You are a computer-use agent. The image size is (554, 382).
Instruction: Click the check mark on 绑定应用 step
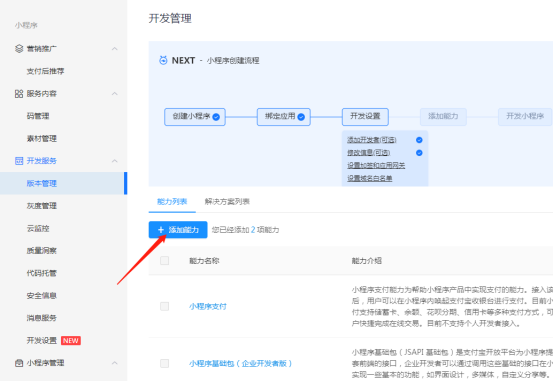[x=301, y=117]
